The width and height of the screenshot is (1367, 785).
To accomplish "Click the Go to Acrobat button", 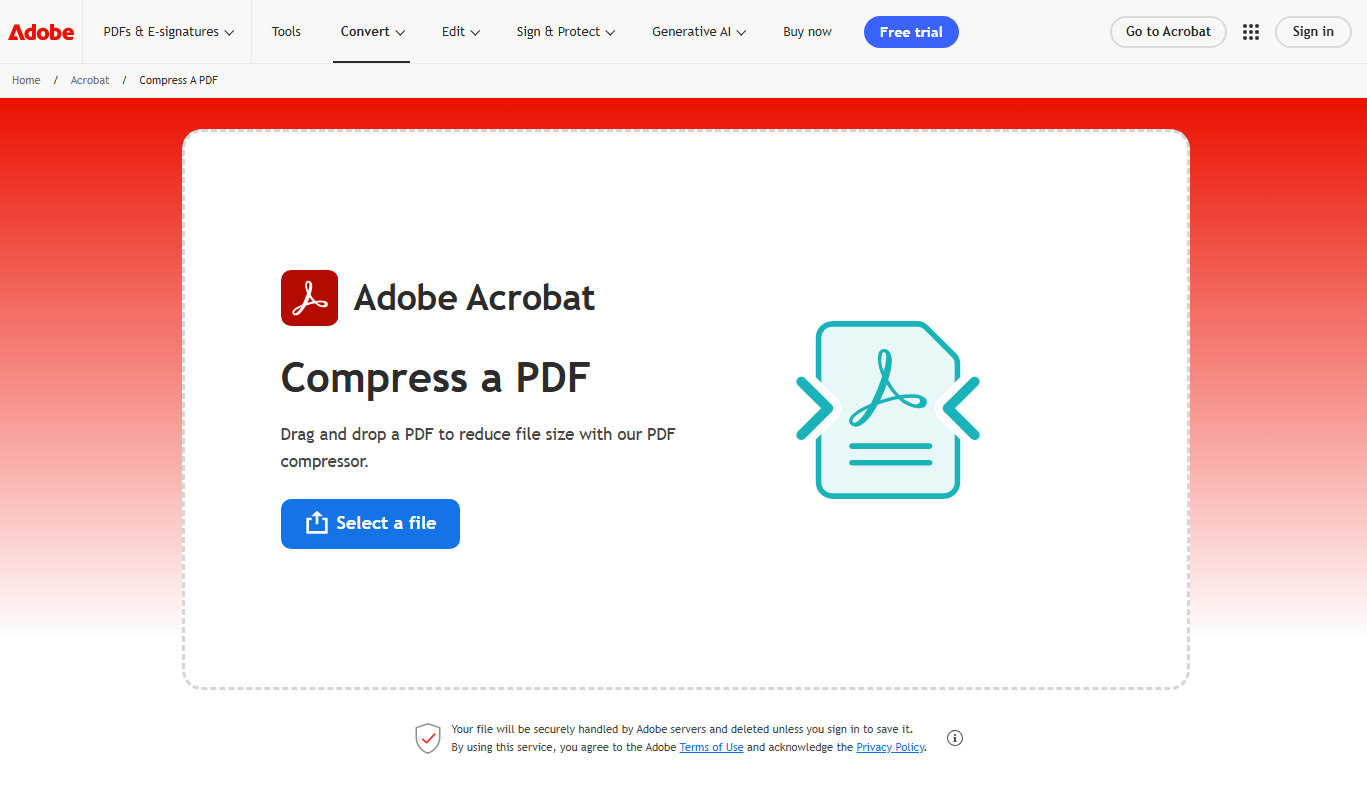I will pyautogui.click(x=1168, y=32).
